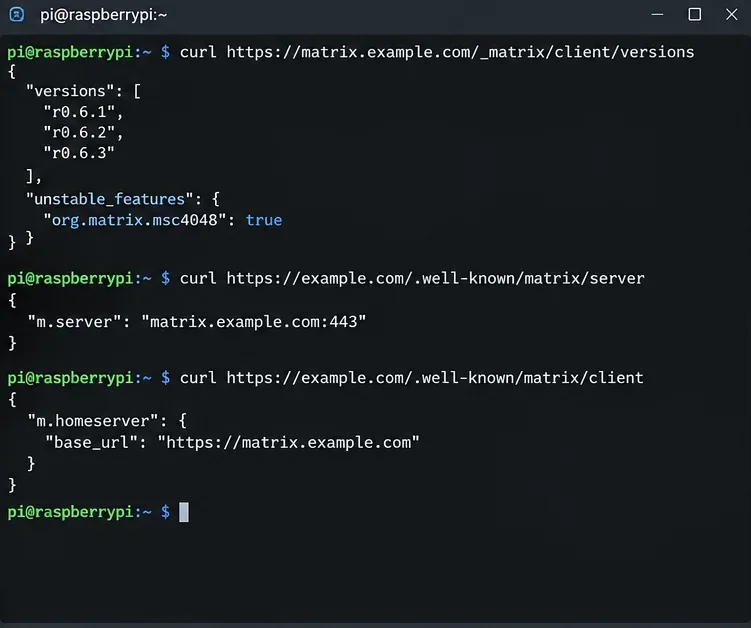Viewport: 751px width, 628px height.
Task: Click the prompt before the matrix/server curl
Action: pyautogui.click(x=89, y=278)
